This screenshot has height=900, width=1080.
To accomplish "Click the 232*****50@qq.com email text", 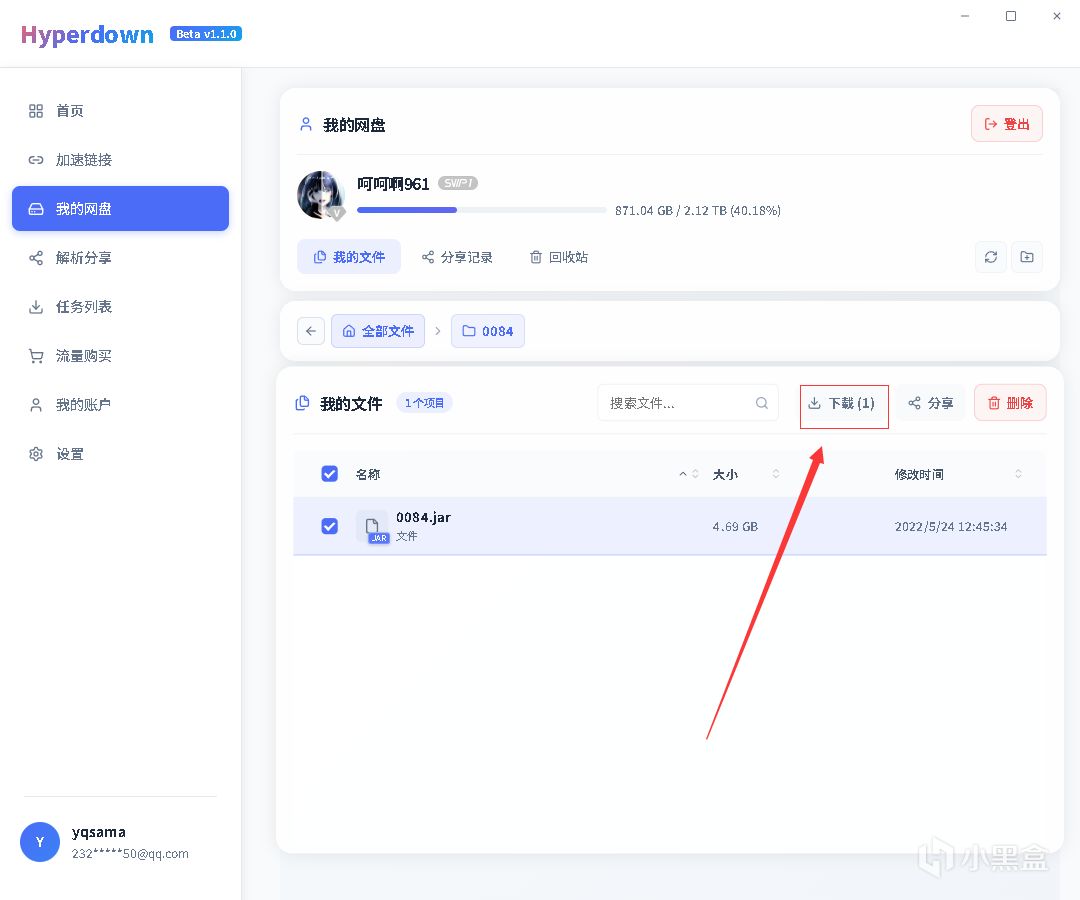I will tap(130, 854).
